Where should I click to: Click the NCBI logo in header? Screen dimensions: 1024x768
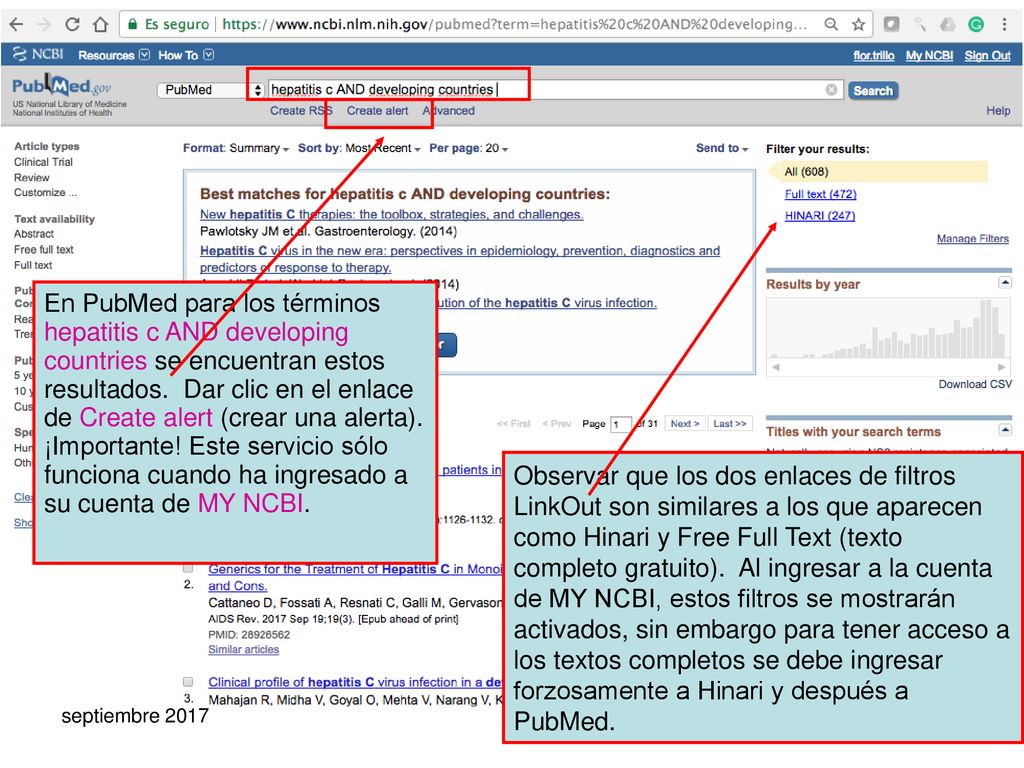coord(38,54)
